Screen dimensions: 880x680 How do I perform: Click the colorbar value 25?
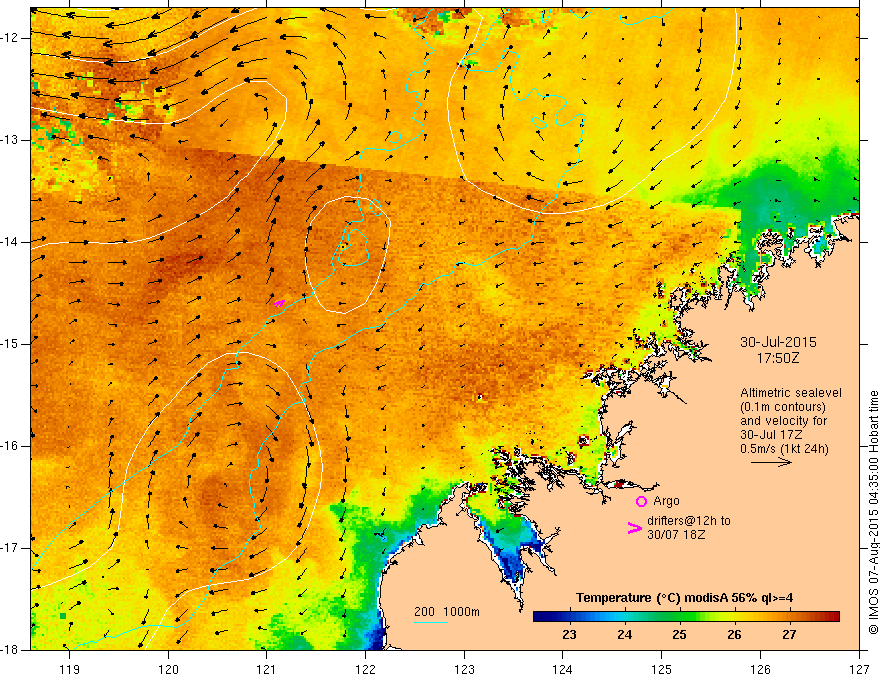pyautogui.click(x=679, y=635)
